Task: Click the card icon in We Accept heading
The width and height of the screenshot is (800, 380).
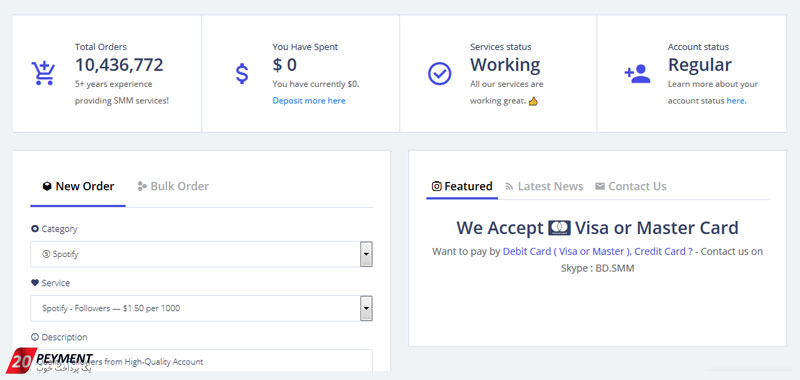Action: pyautogui.click(x=559, y=227)
